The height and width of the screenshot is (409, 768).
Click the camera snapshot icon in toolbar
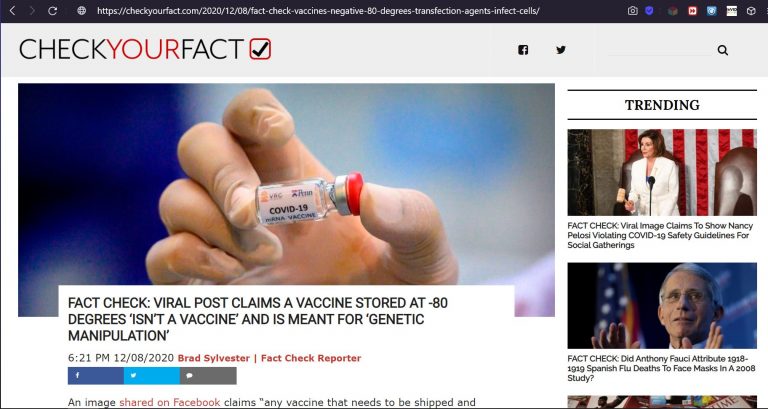633,10
